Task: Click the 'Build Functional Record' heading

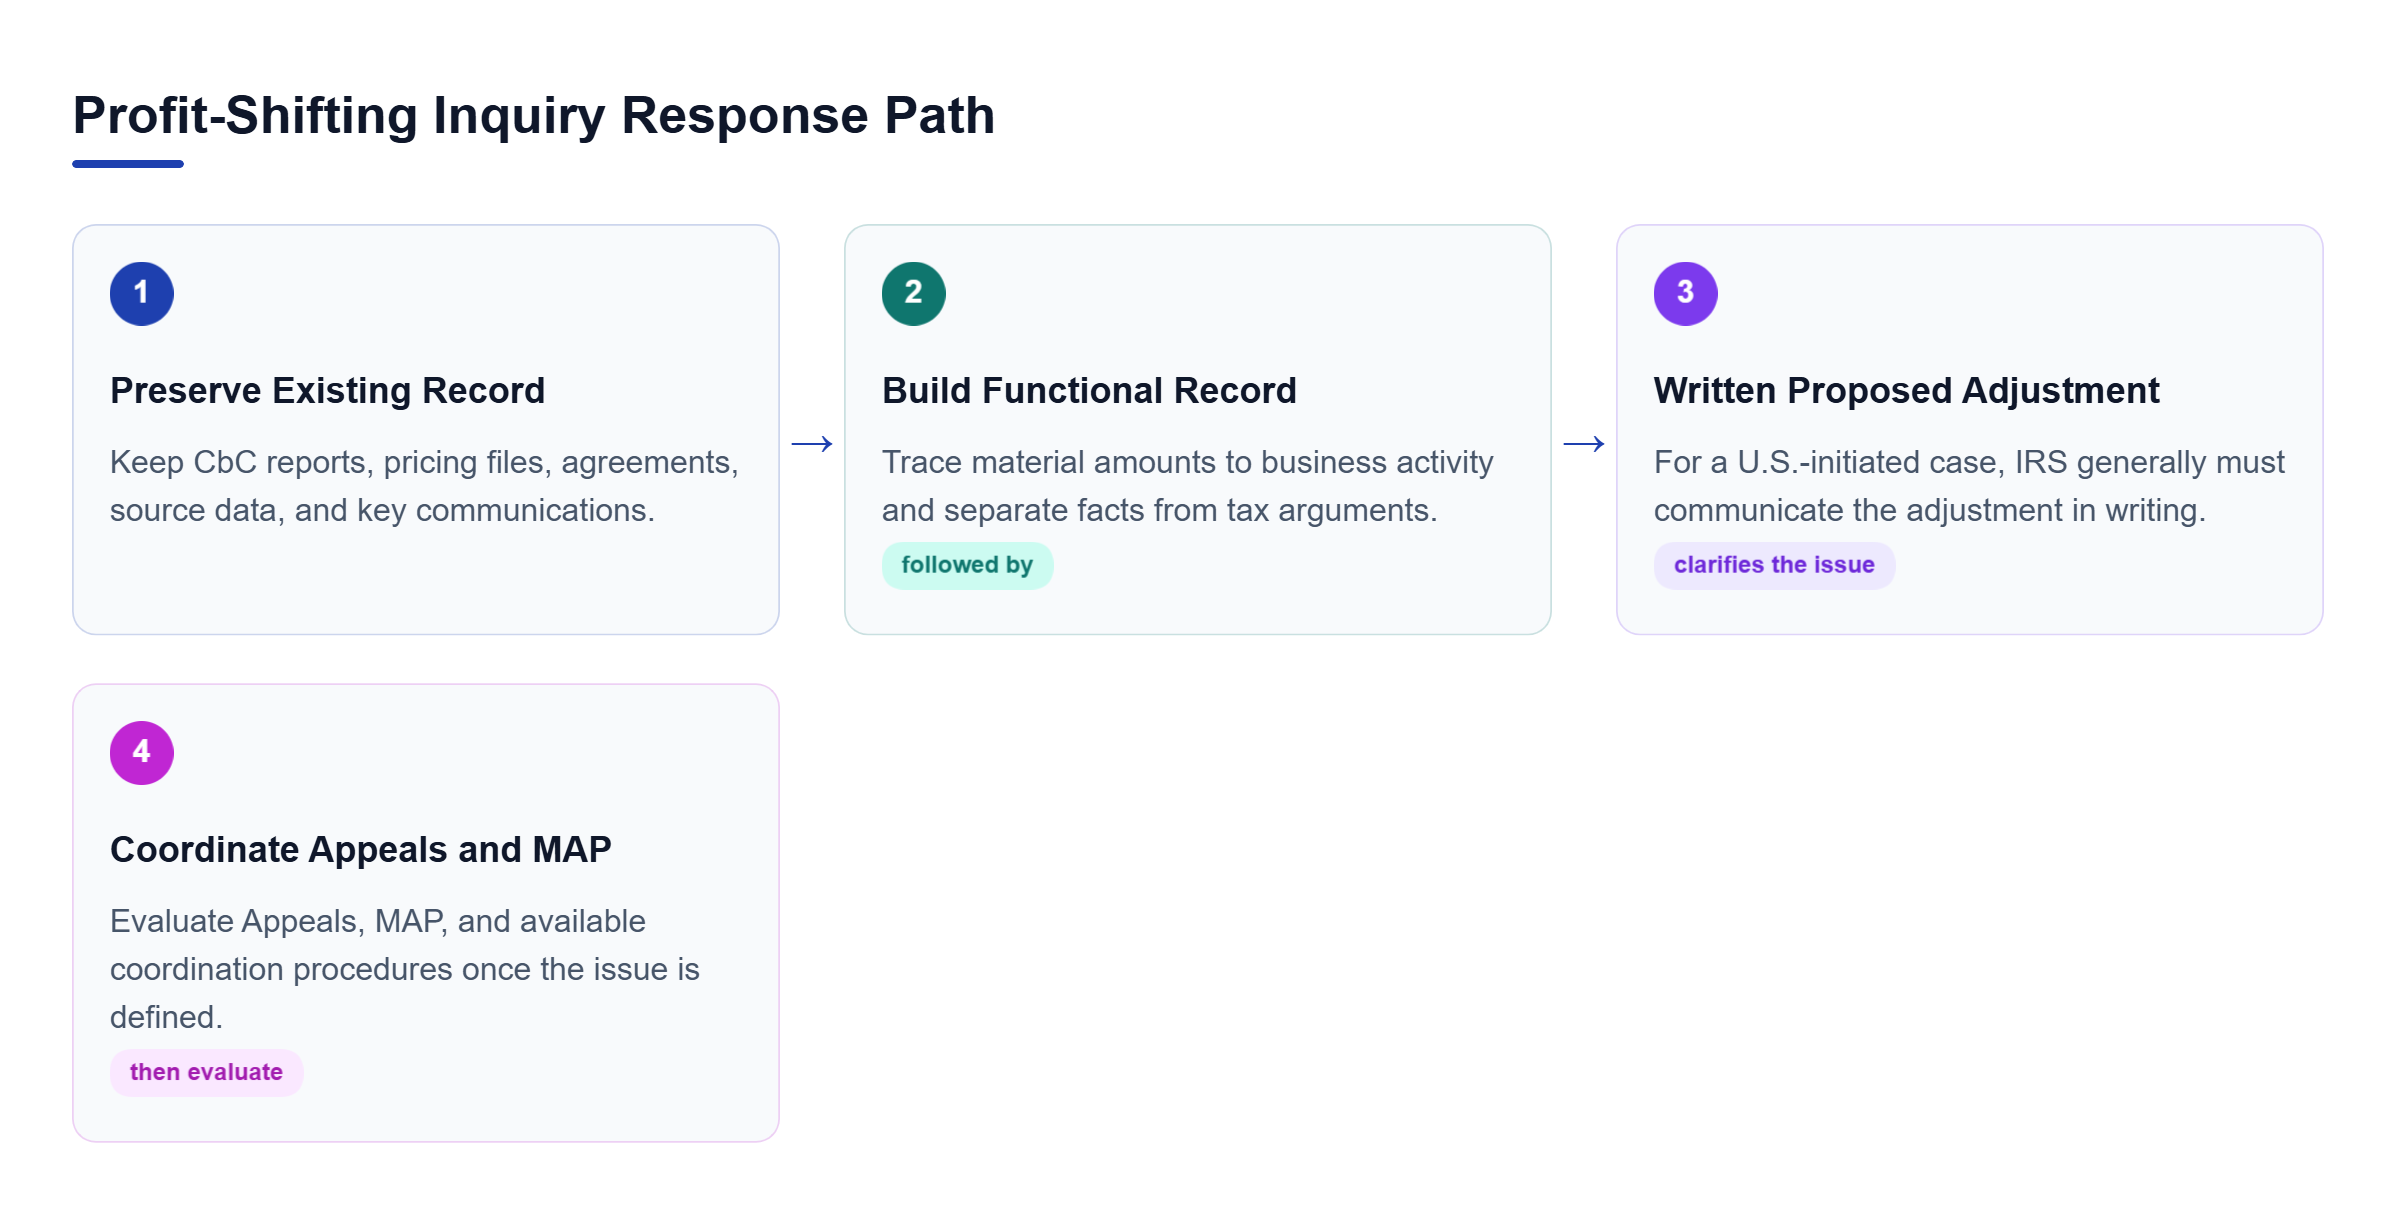Action: [x=1089, y=390]
